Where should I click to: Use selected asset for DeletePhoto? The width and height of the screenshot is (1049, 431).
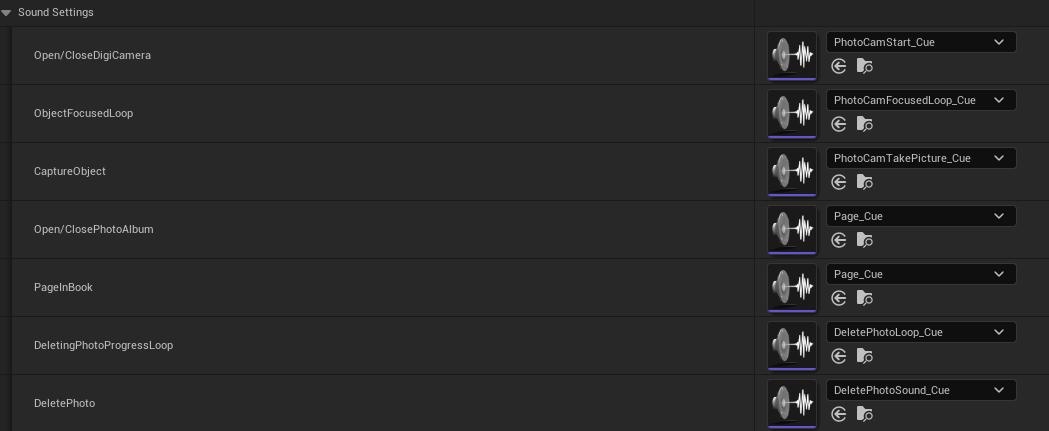[839, 414]
